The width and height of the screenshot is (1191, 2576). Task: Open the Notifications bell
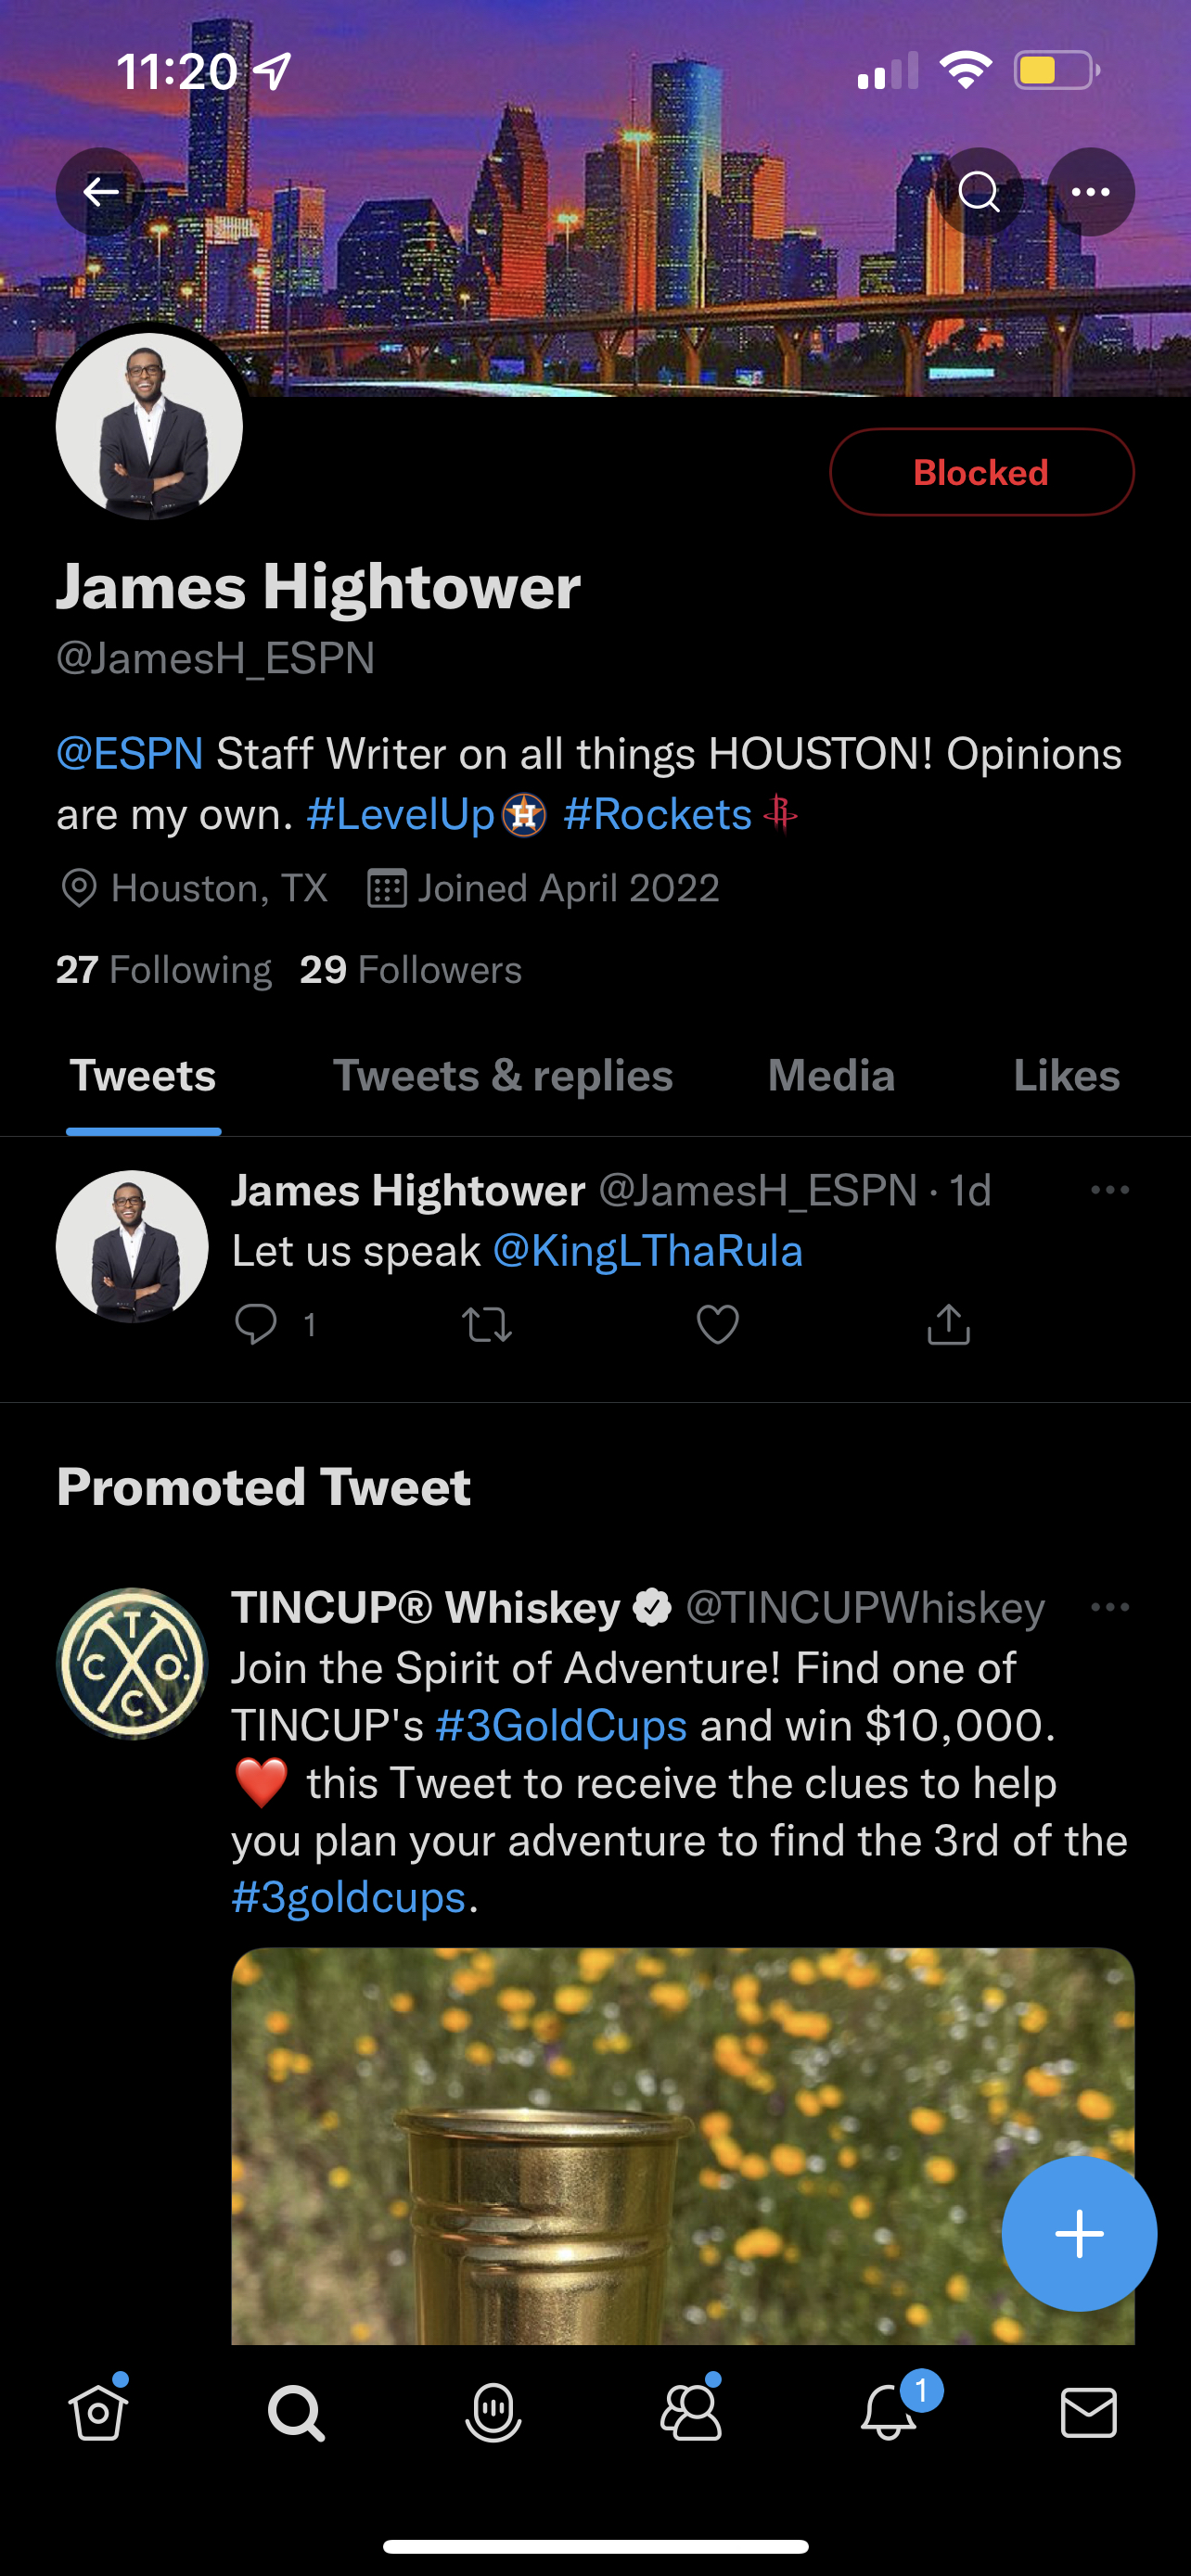pyautogui.click(x=889, y=2414)
